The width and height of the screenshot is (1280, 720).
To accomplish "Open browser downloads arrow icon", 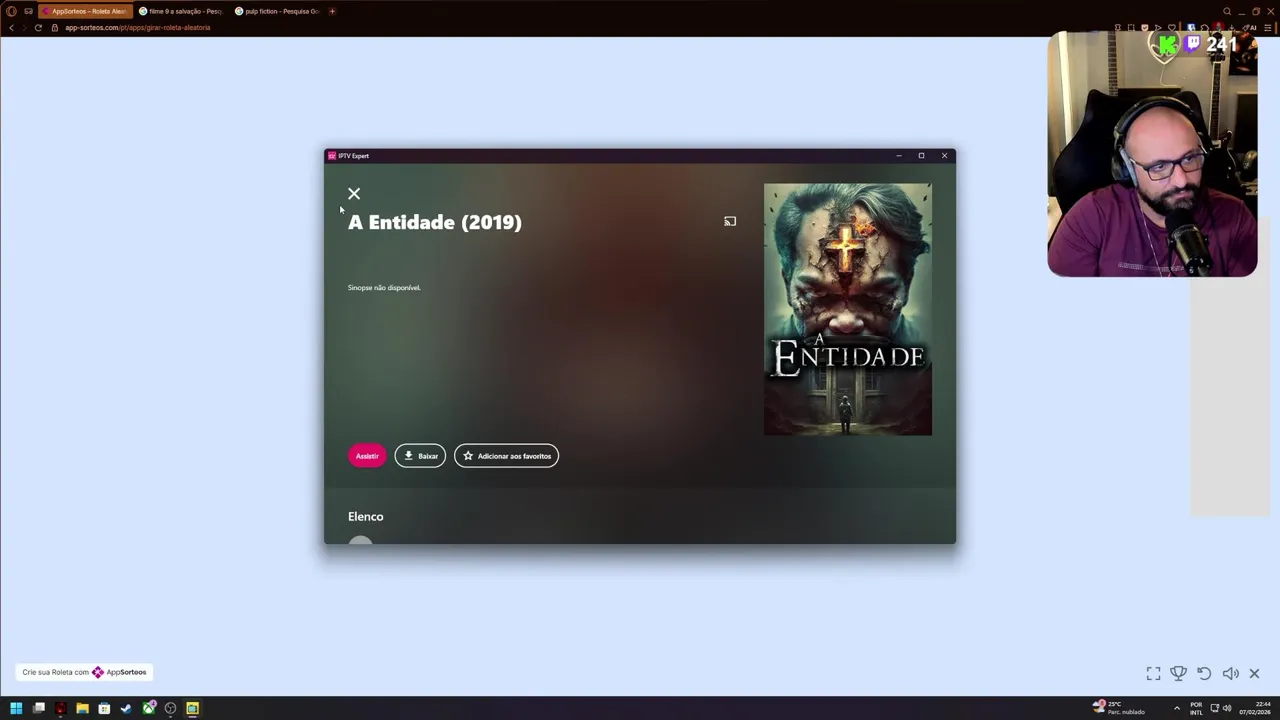I will (x=1231, y=27).
